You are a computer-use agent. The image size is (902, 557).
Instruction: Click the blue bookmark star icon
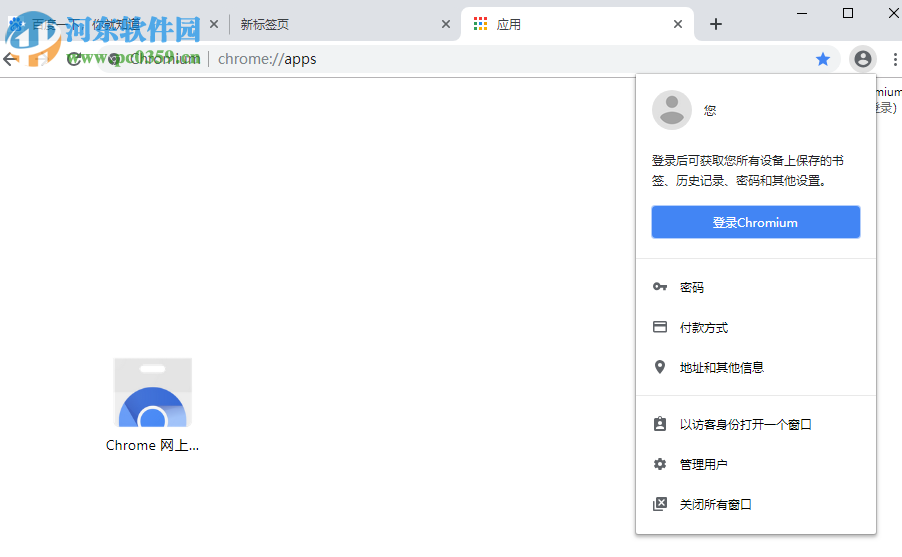(x=823, y=59)
